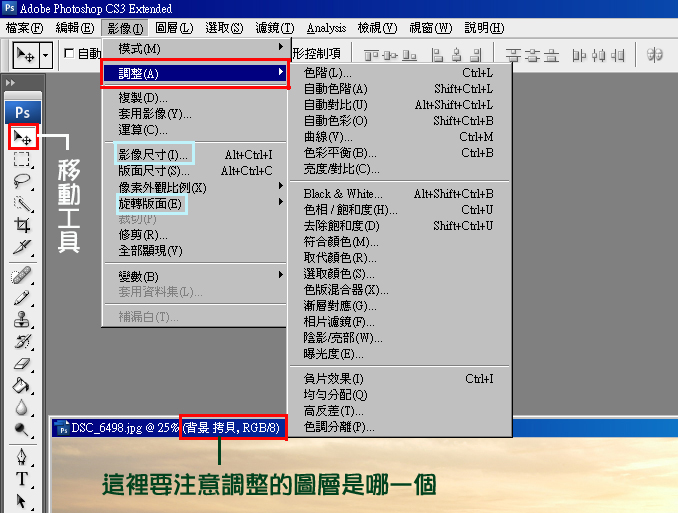Select the Healing Brush tool
The image size is (678, 513).
tap(22, 275)
